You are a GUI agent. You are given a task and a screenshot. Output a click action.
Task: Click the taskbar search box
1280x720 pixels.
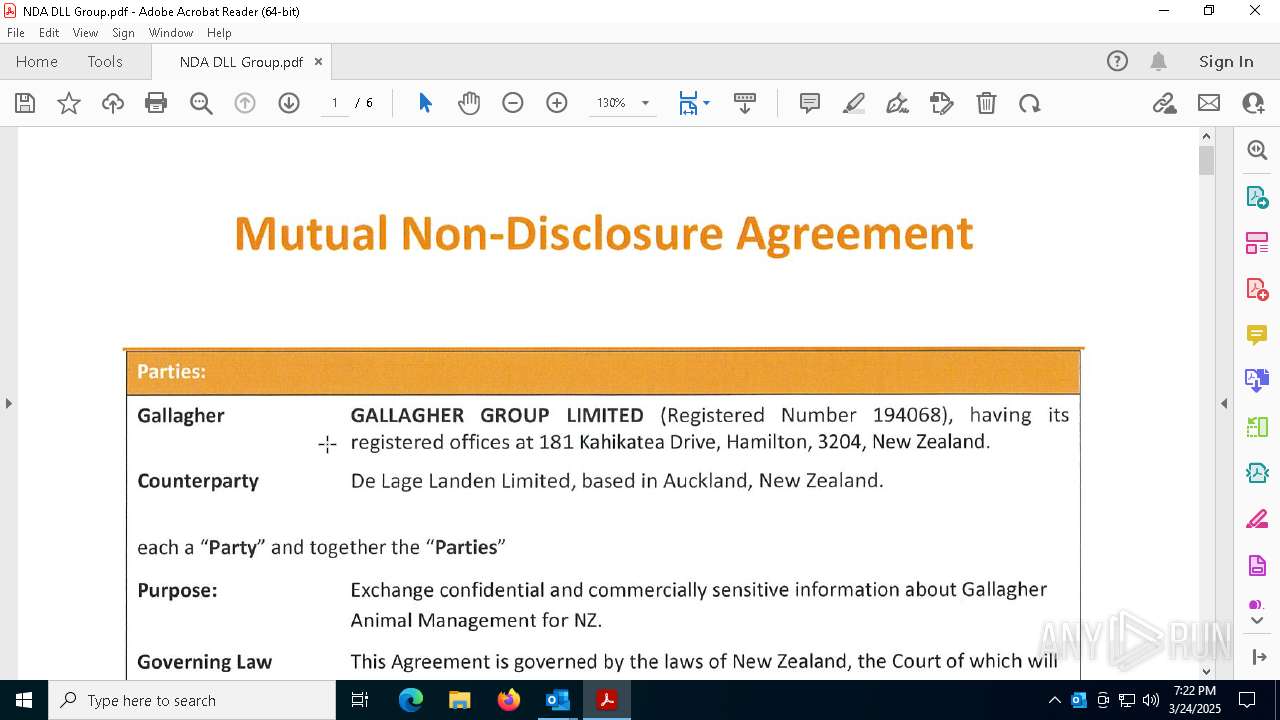(x=192, y=700)
